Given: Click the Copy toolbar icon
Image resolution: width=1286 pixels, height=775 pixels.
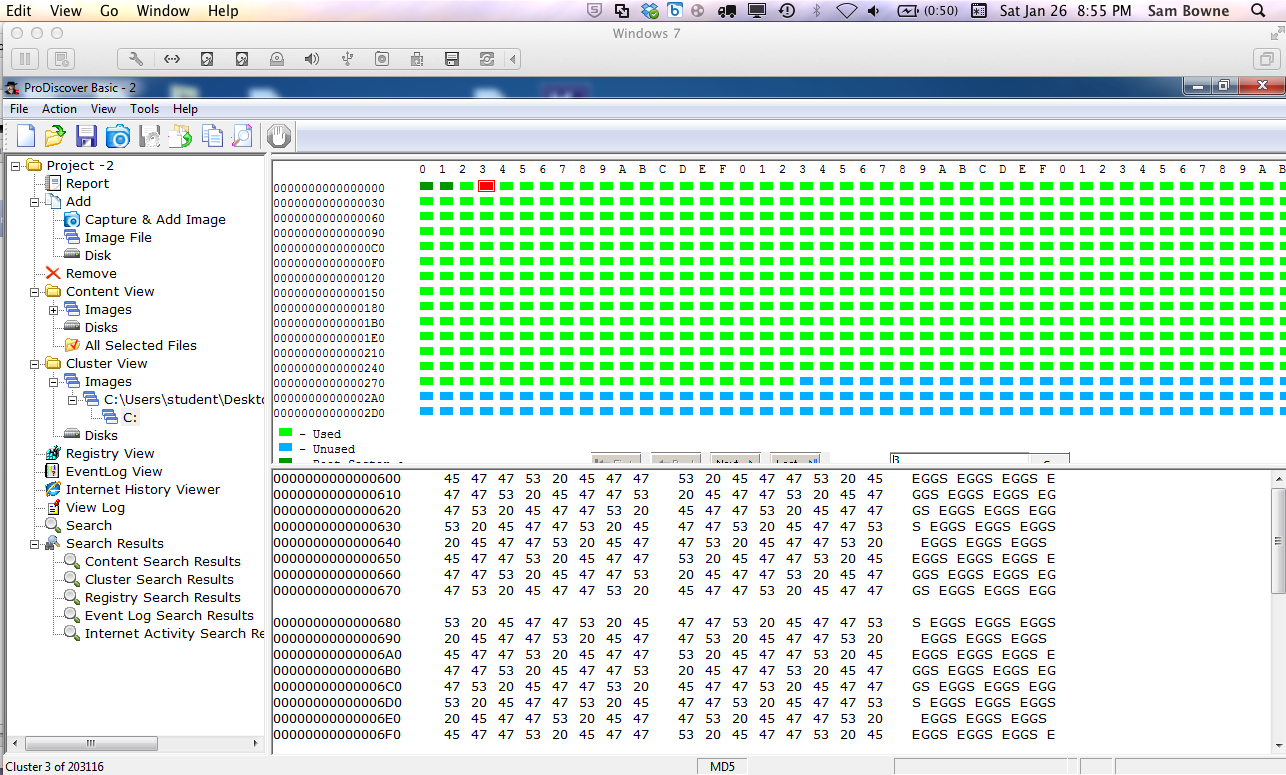Looking at the screenshot, I should (212, 136).
